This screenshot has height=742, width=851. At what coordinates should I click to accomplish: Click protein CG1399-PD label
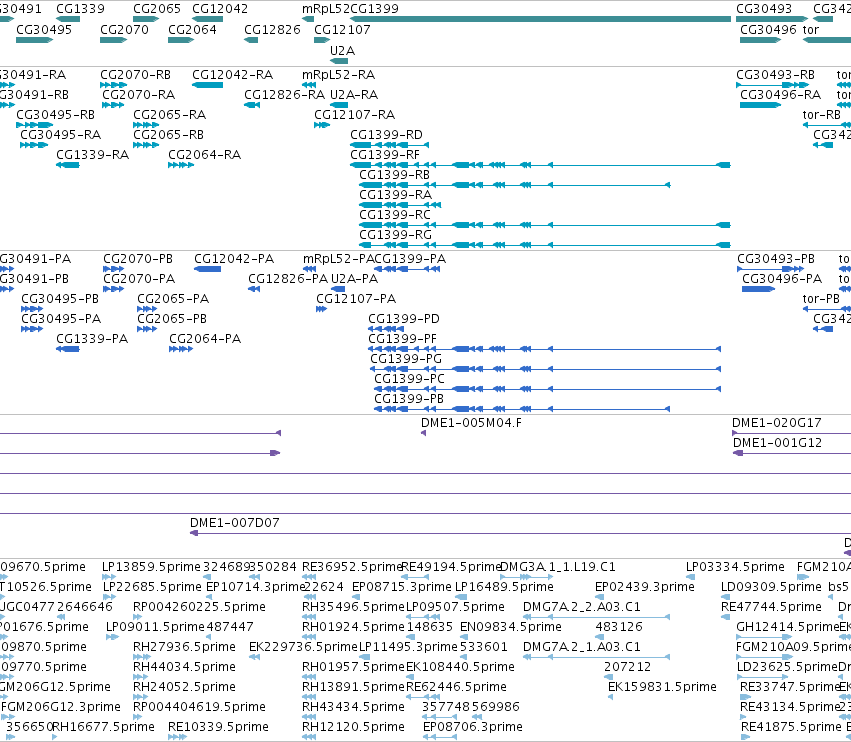point(404,319)
